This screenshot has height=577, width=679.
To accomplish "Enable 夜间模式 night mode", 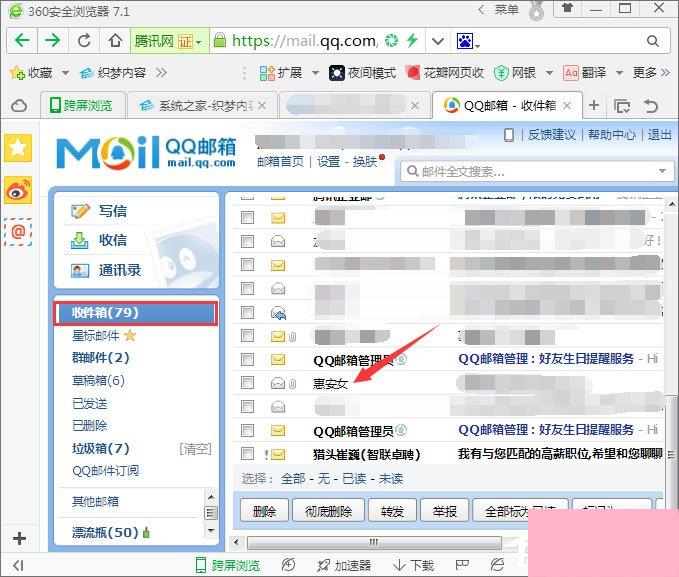I will [362, 73].
